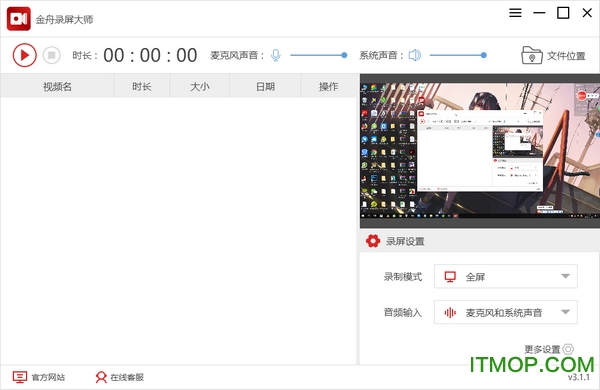Visit 官方网站 link
The image size is (600, 390).
[x=39, y=377]
